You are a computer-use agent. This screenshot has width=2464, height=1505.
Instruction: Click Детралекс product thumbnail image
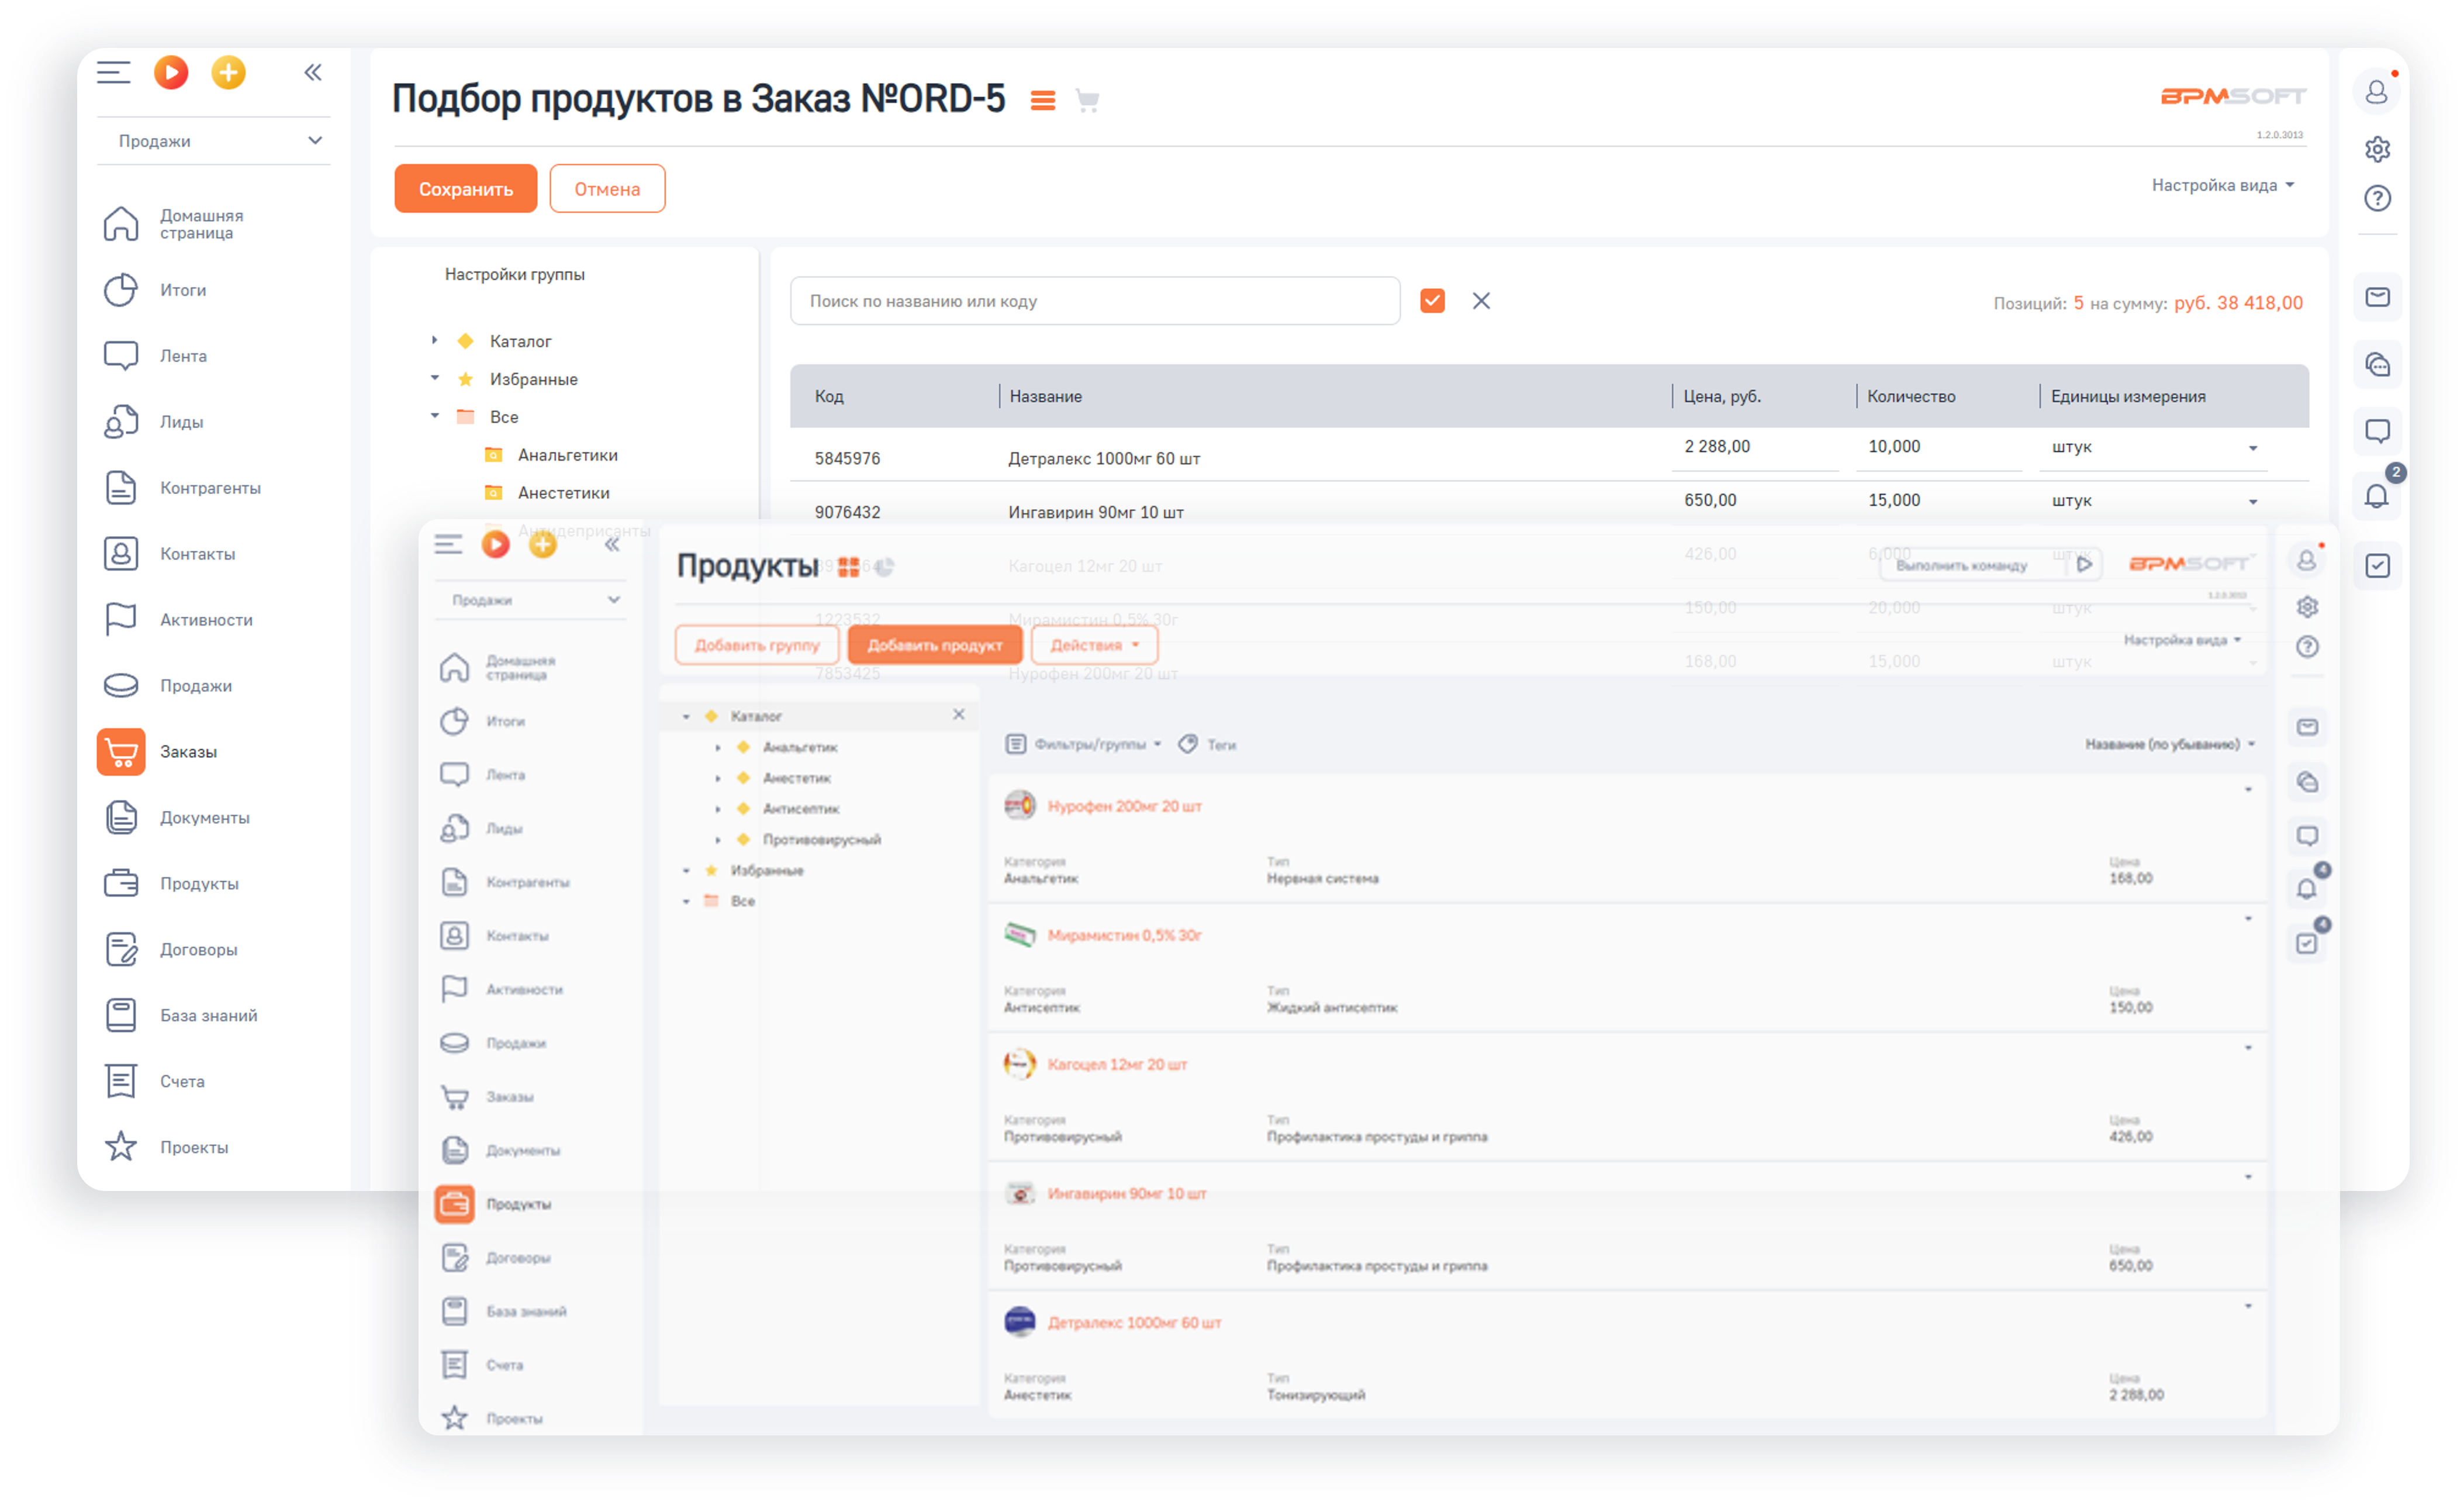point(1019,1321)
